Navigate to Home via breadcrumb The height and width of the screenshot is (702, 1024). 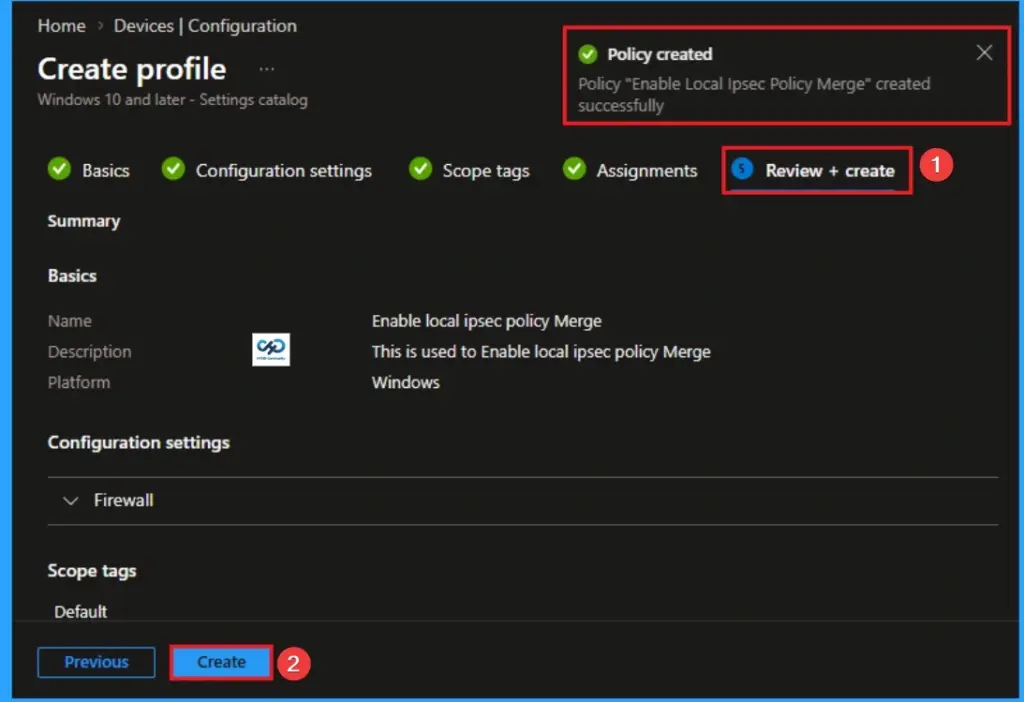tap(61, 26)
